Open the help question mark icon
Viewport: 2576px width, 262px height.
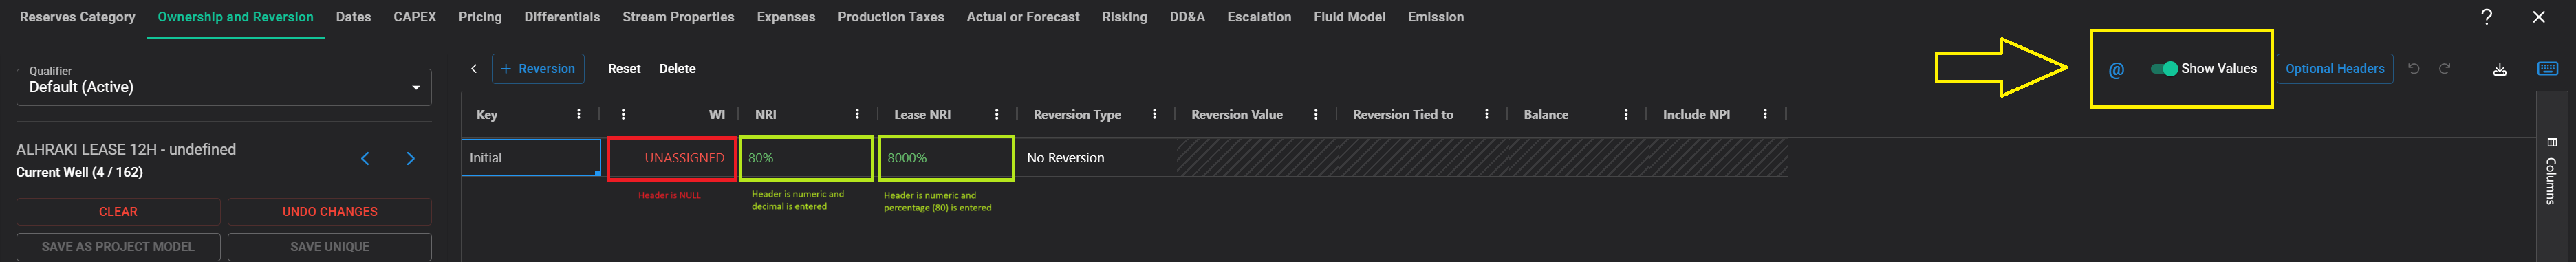[2487, 17]
